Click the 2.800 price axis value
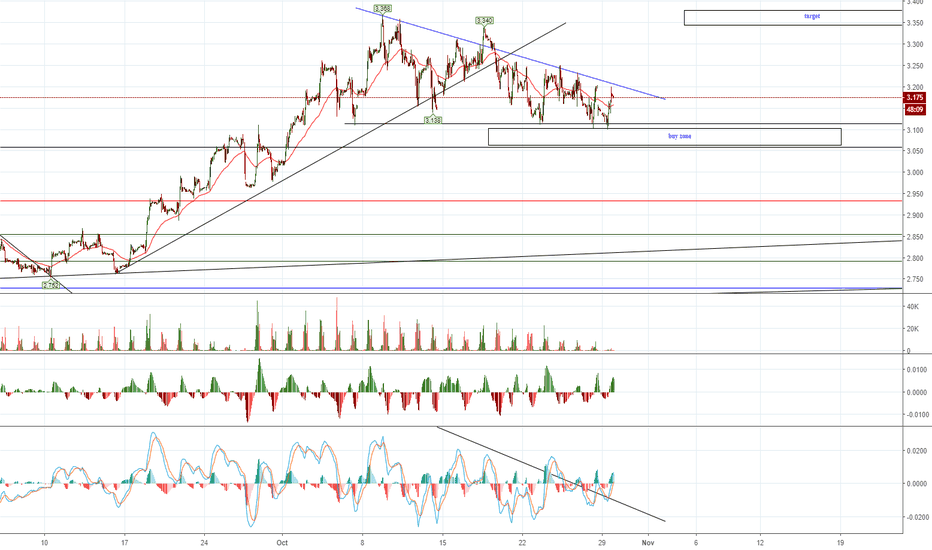The image size is (932, 550). 914,259
